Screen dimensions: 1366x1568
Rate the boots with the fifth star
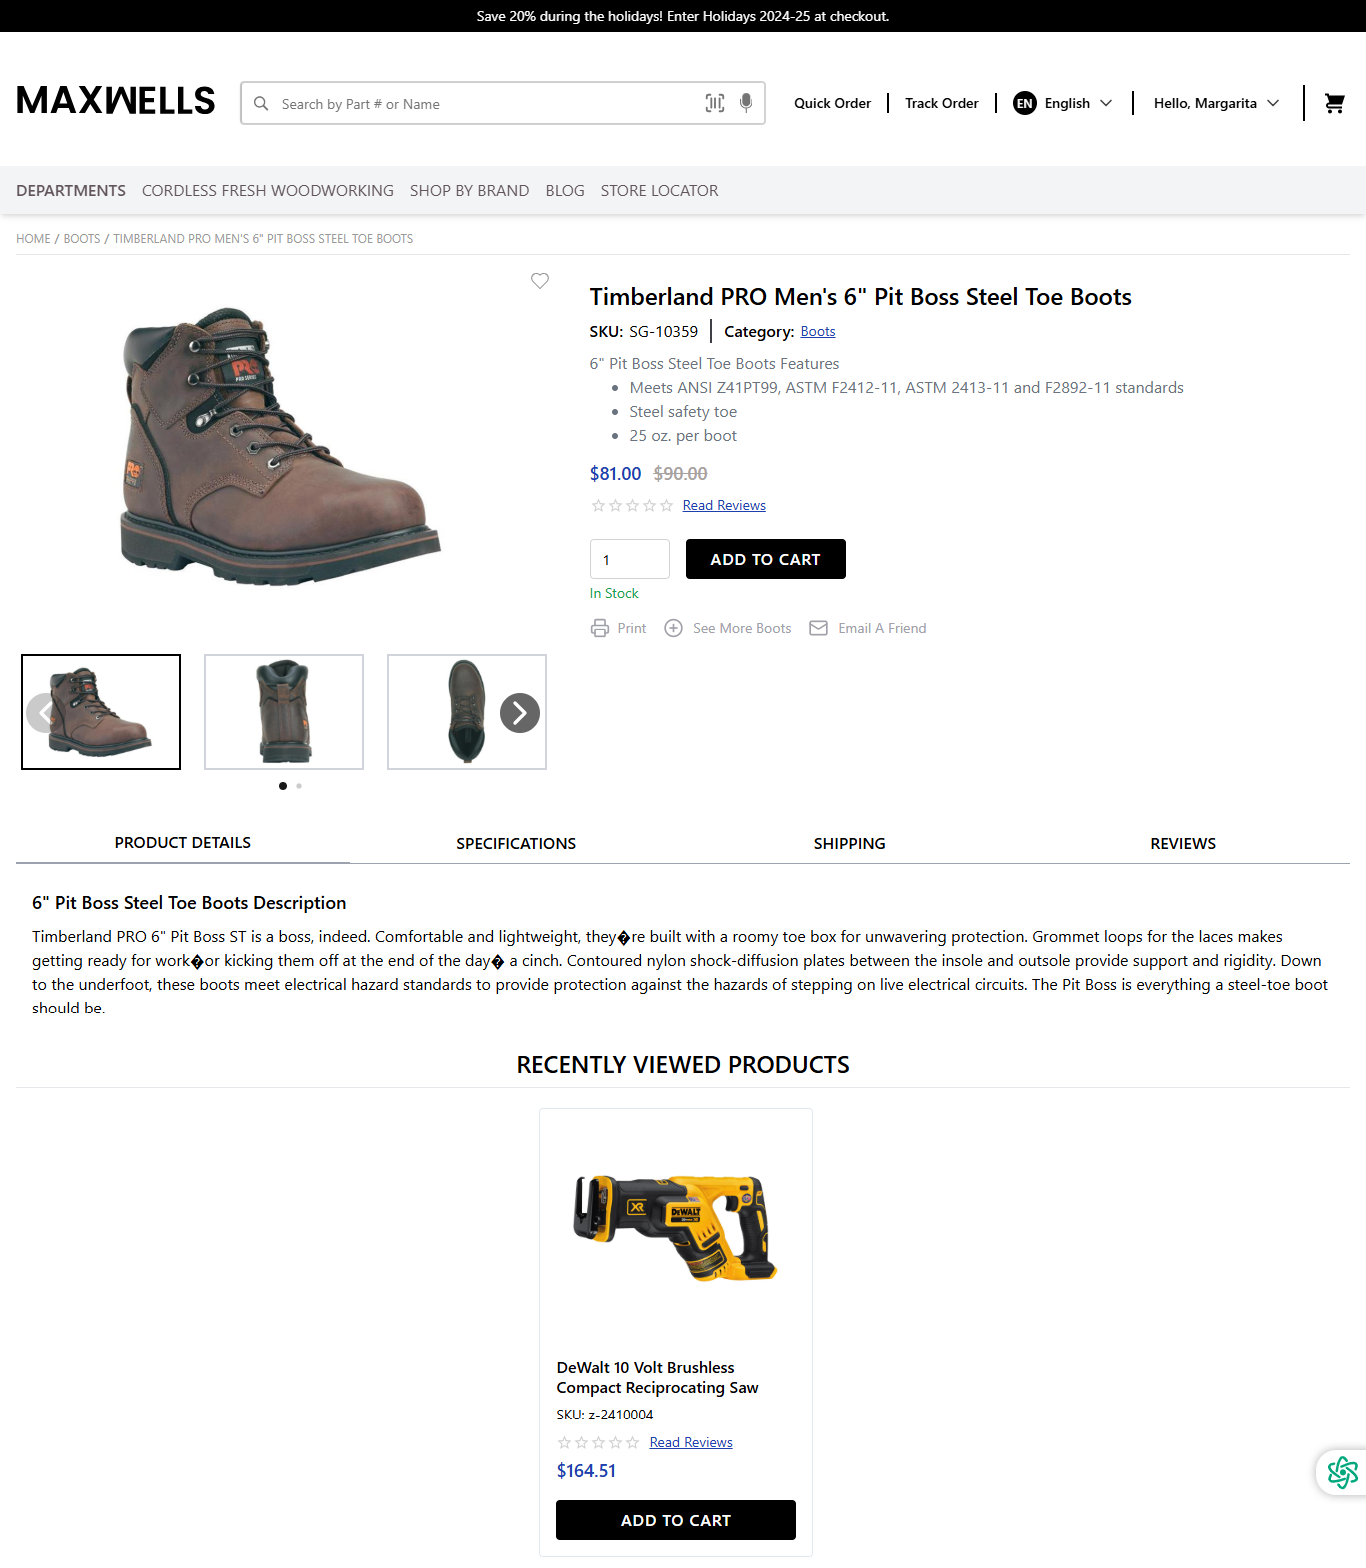[667, 506]
